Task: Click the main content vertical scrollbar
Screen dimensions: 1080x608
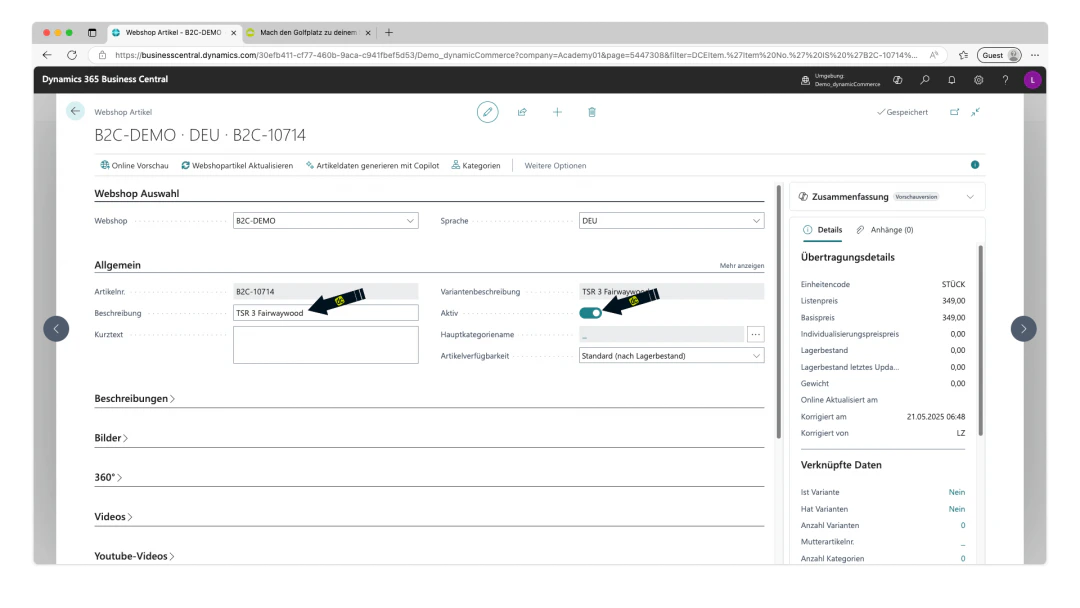Action: 779,312
